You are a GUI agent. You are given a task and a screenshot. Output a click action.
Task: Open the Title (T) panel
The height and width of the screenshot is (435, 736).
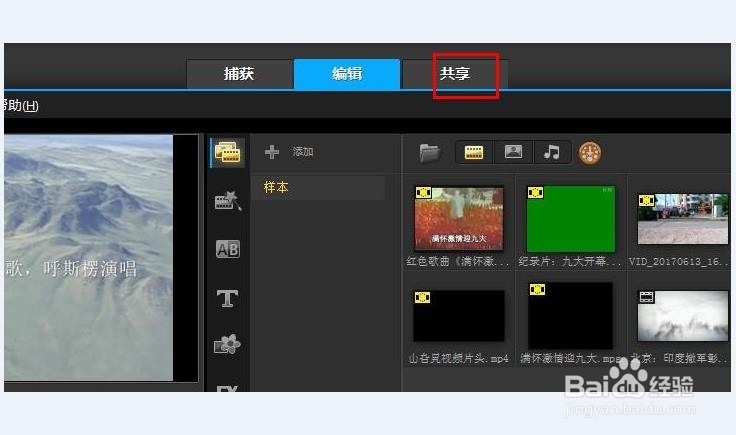(227, 298)
